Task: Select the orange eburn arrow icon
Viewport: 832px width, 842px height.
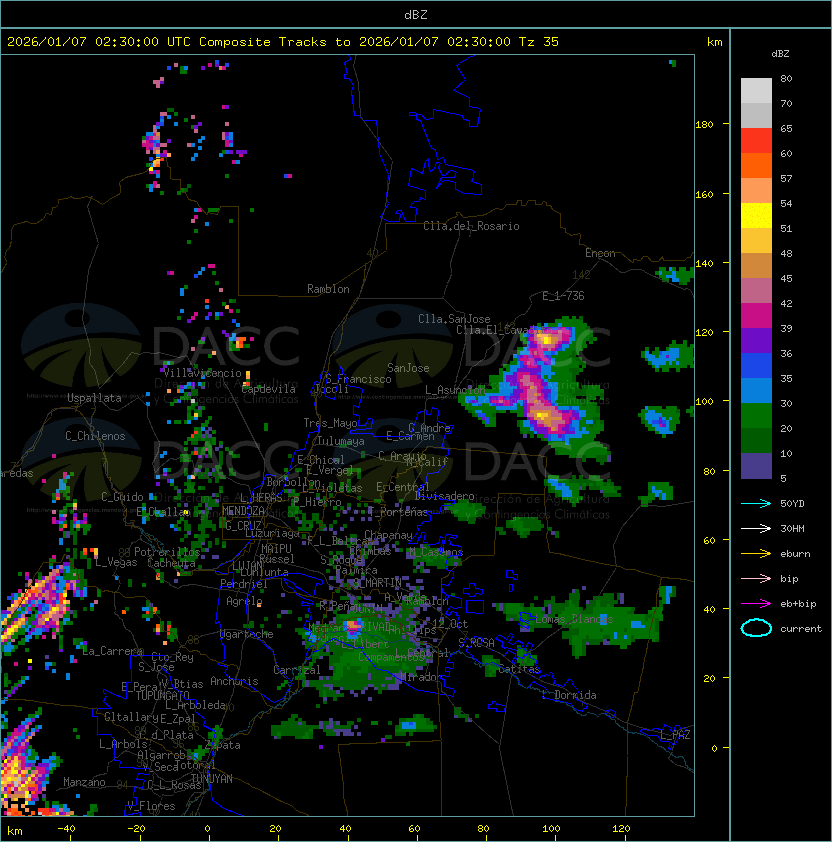Action: click(756, 553)
